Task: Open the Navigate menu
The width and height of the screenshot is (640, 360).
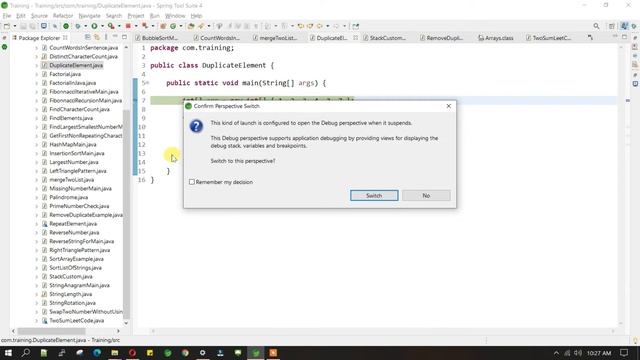Action: tap(89, 16)
